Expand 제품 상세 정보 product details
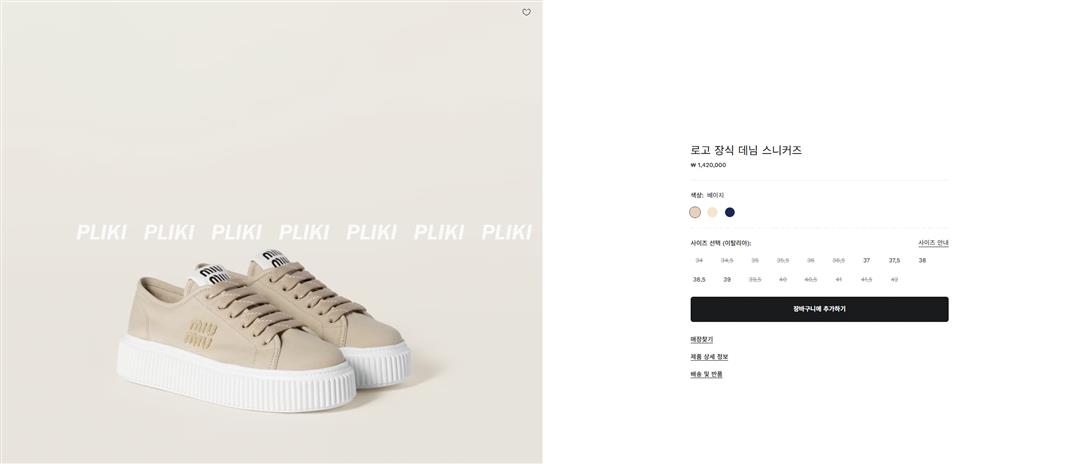Image resolution: width=1080 pixels, height=464 pixels. (x=709, y=357)
